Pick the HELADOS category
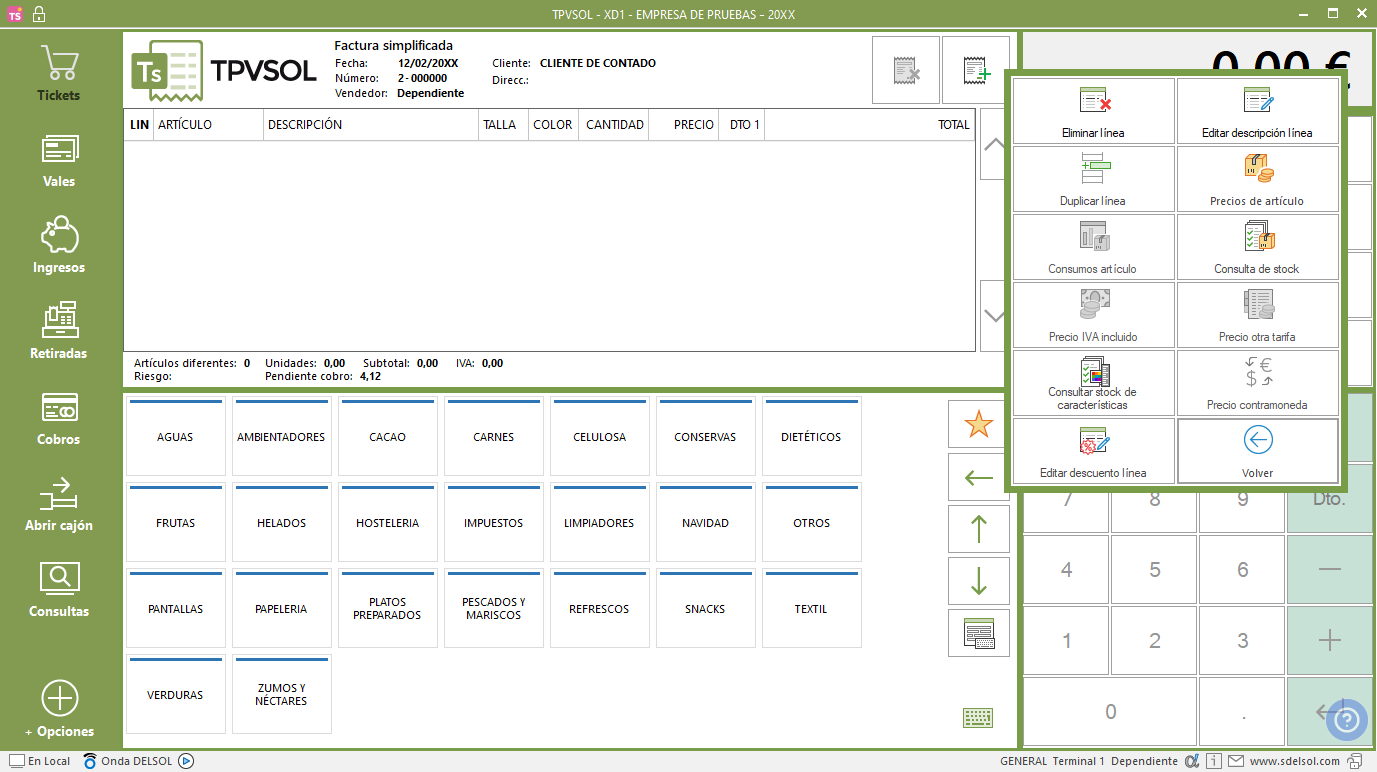1377x772 pixels. 281,523
